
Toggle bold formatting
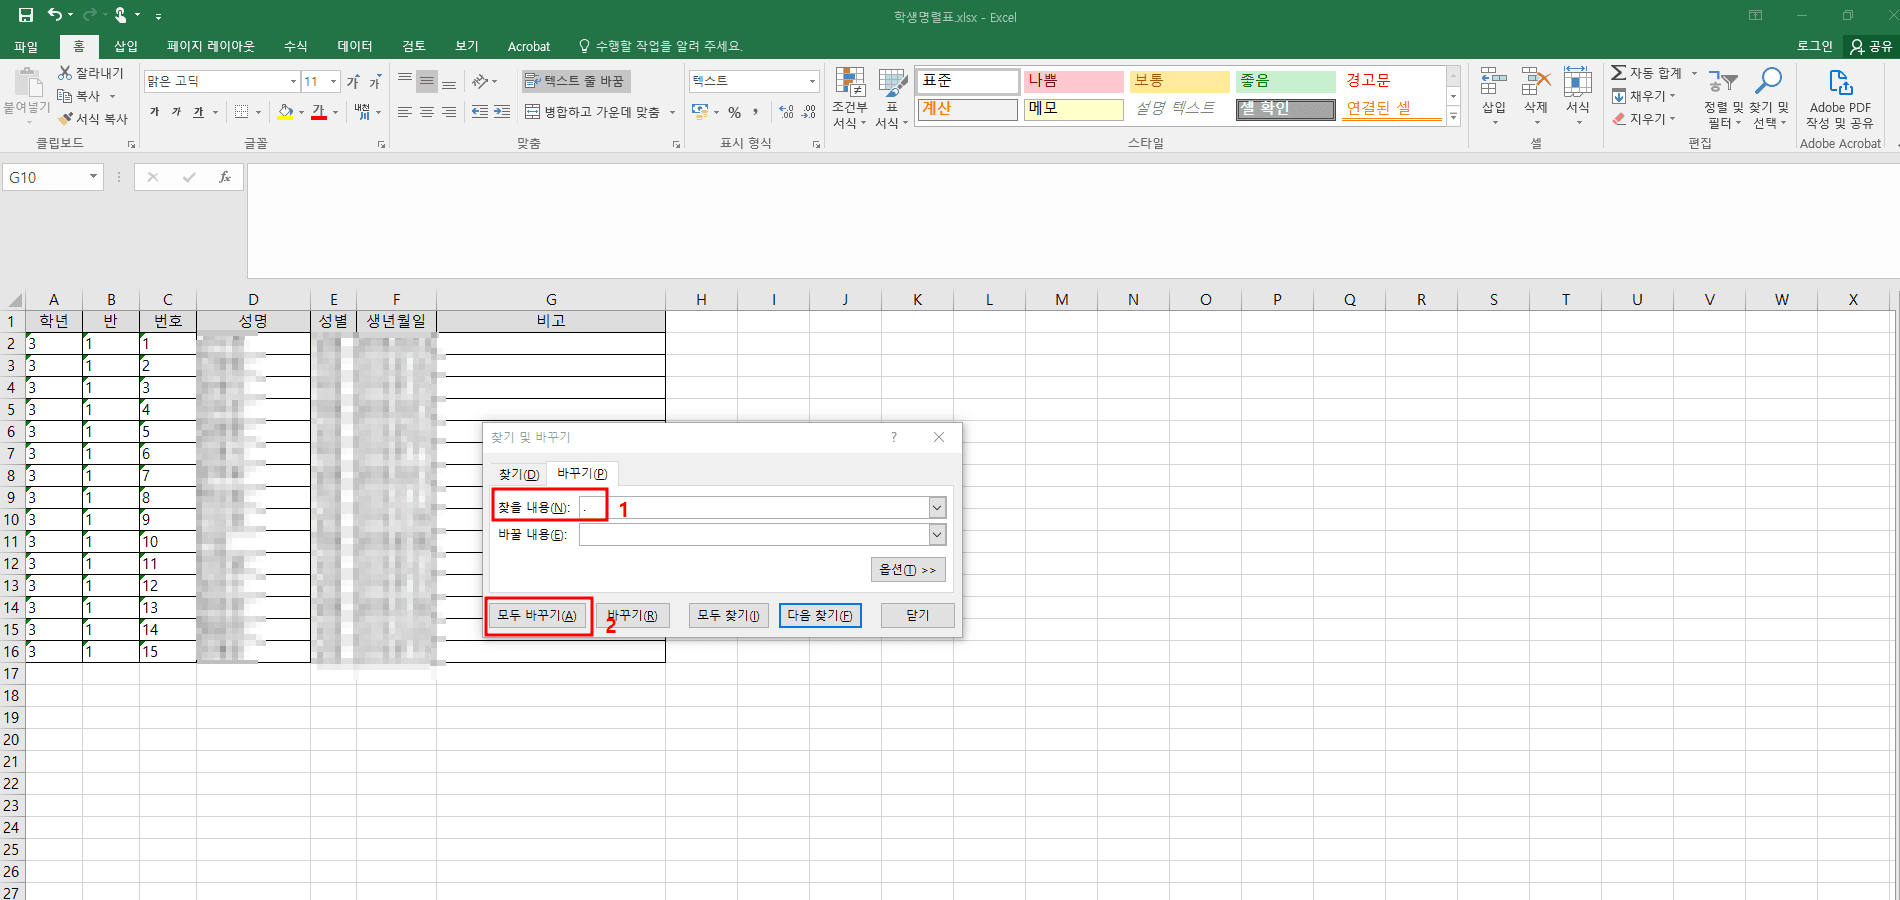155,112
